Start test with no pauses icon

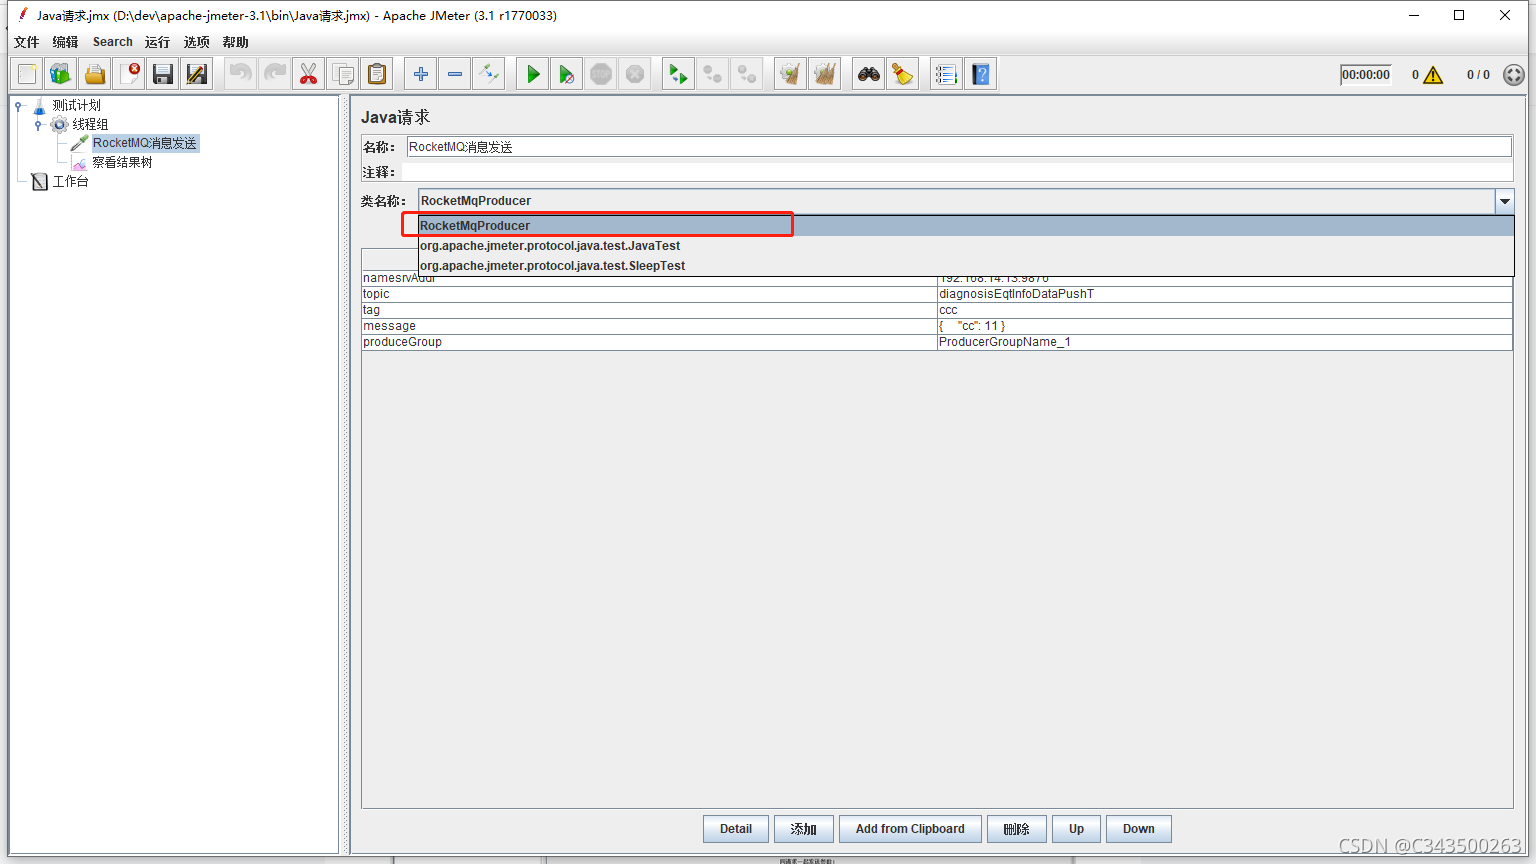(x=567, y=74)
